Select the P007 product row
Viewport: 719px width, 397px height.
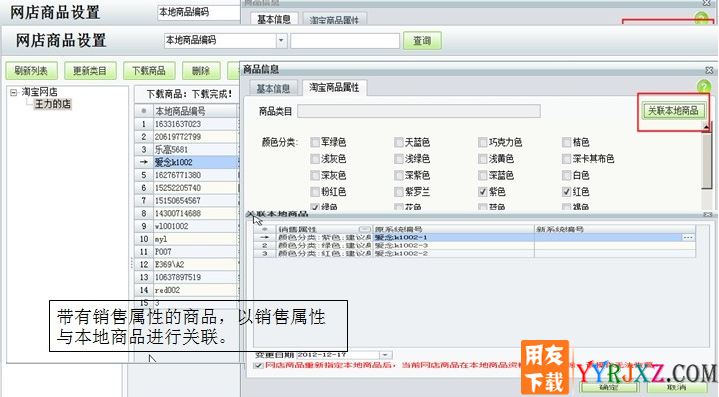click(x=186, y=252)
